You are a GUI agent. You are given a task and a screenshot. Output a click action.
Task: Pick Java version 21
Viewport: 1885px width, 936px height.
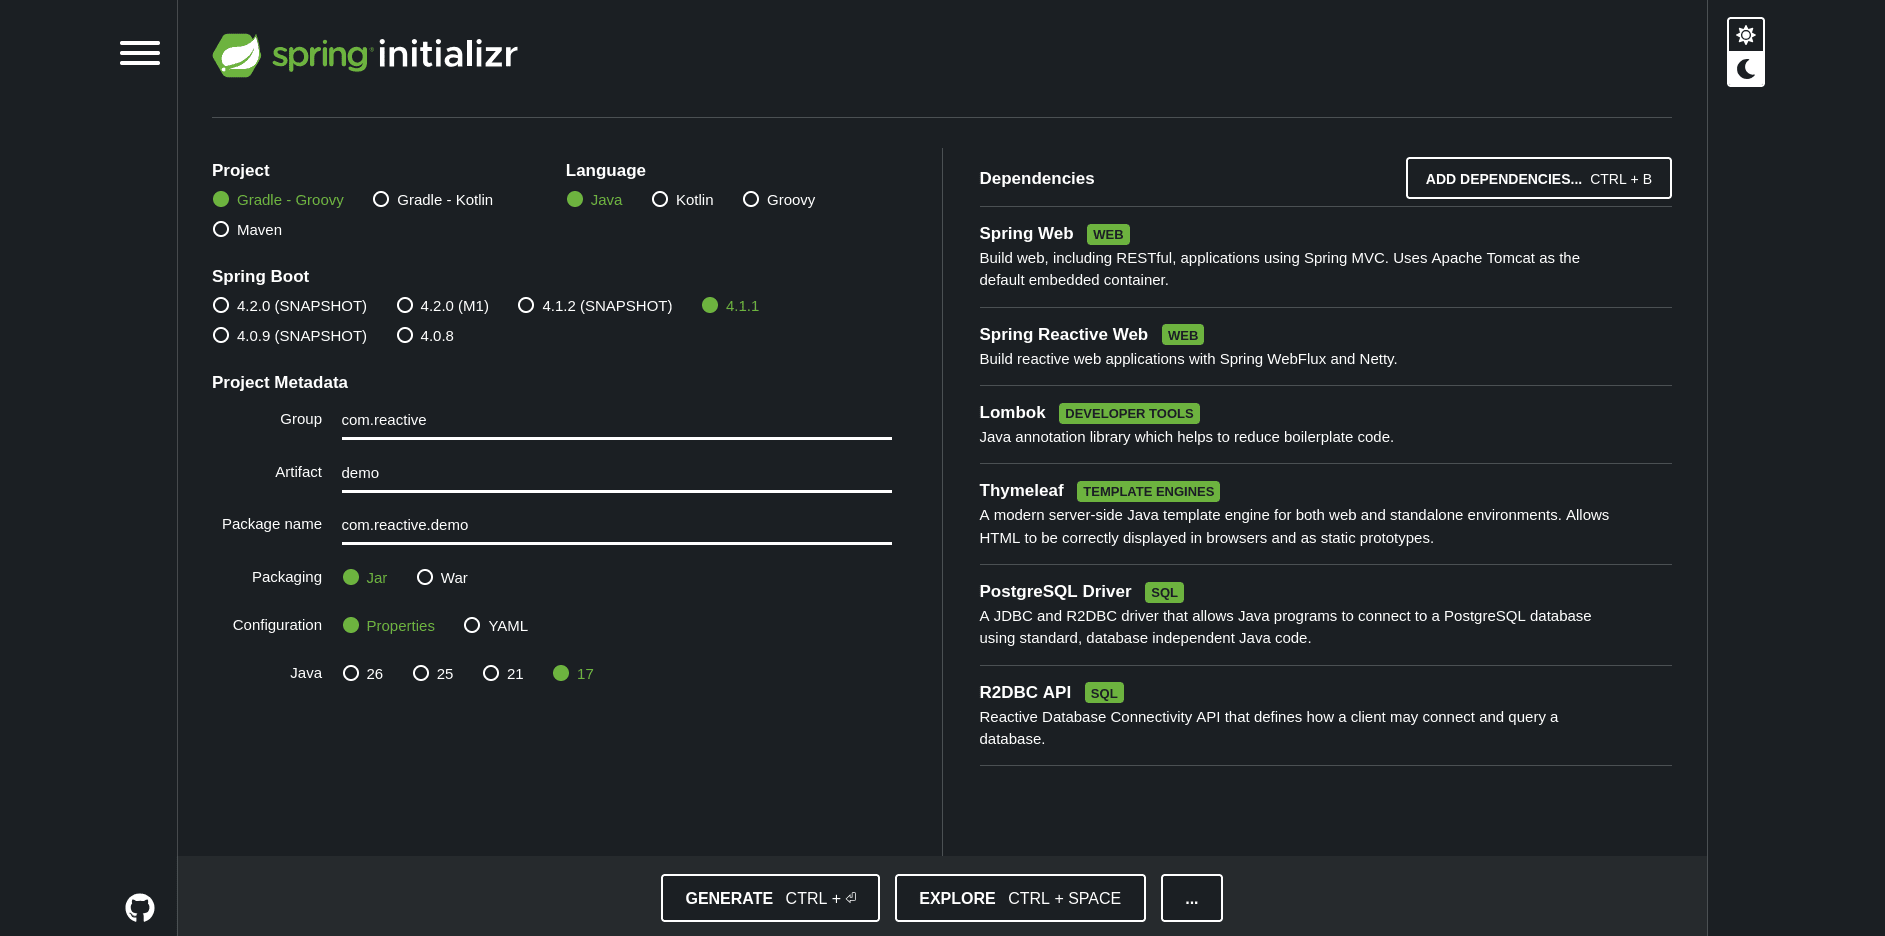[x=503, y=674]
